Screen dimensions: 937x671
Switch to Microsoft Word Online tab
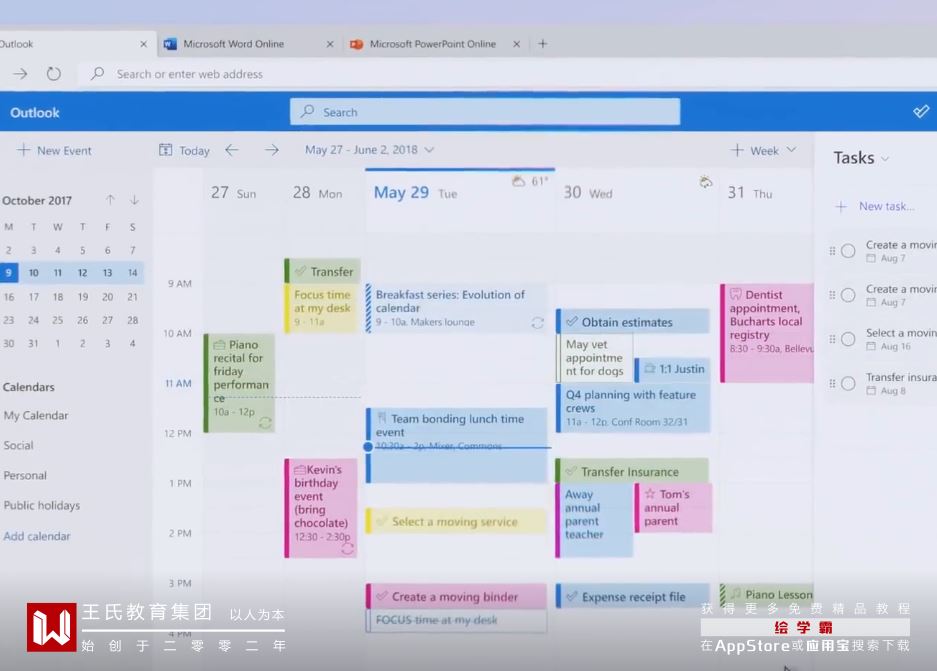coord(250,44)
